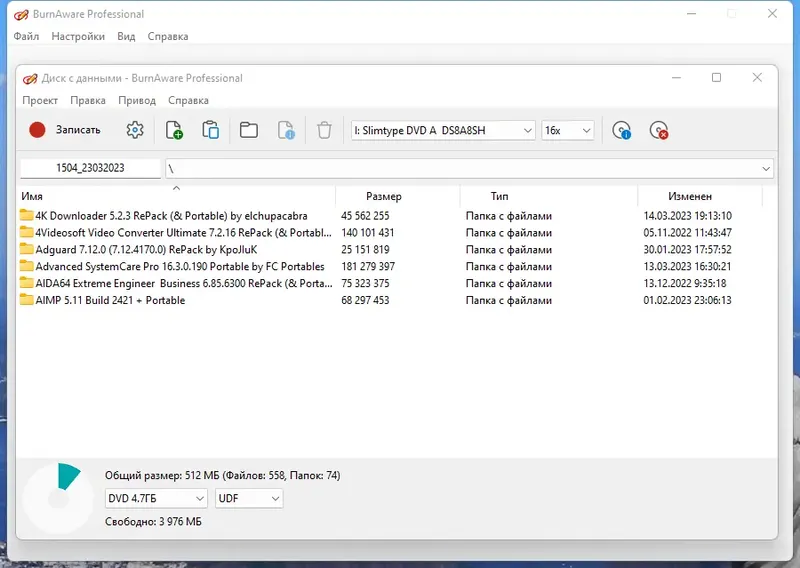Select 4Videosoft Video Converter Ultimate folder

tap(183, 232)
